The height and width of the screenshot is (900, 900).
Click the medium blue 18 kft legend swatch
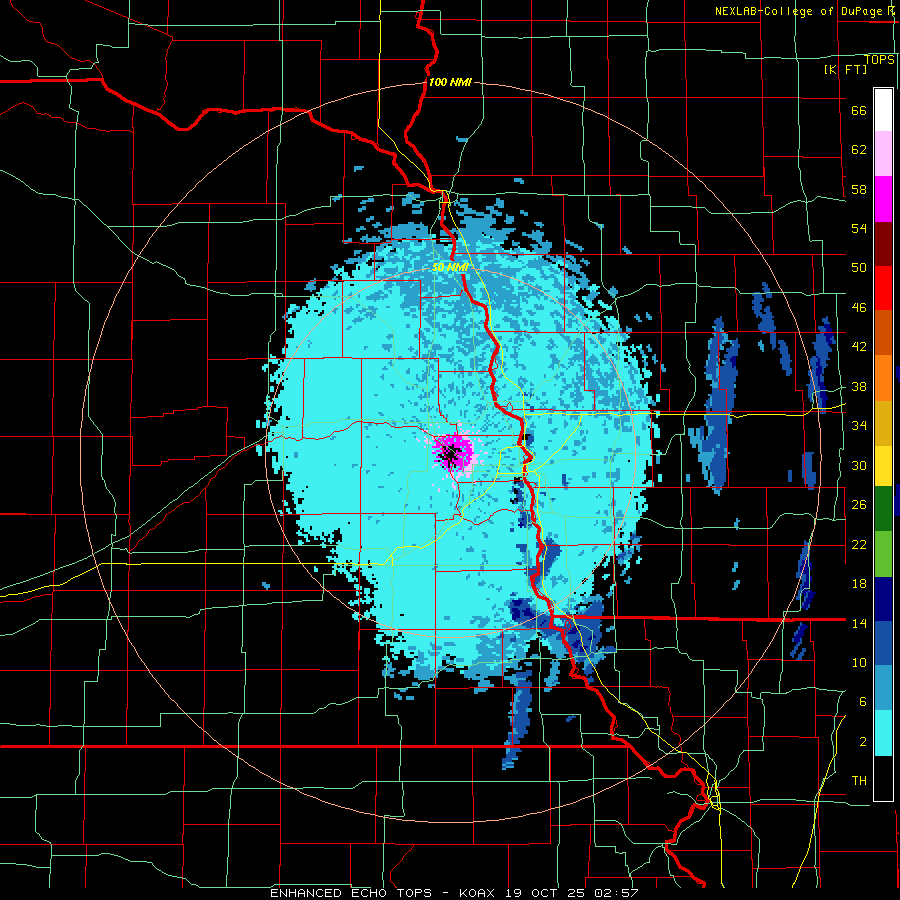click(x=883, y=643)
